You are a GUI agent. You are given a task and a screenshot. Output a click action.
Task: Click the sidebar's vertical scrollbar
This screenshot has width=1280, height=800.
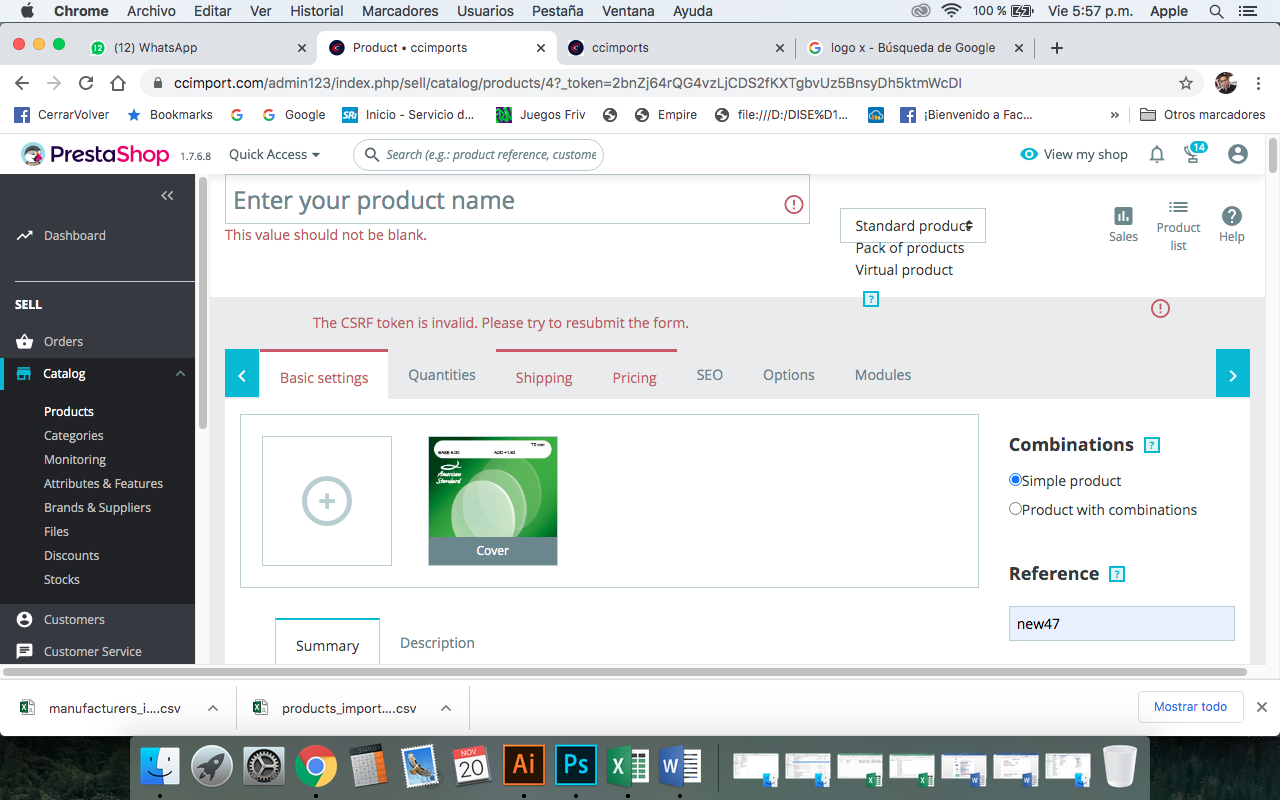[x=203, y=303]
